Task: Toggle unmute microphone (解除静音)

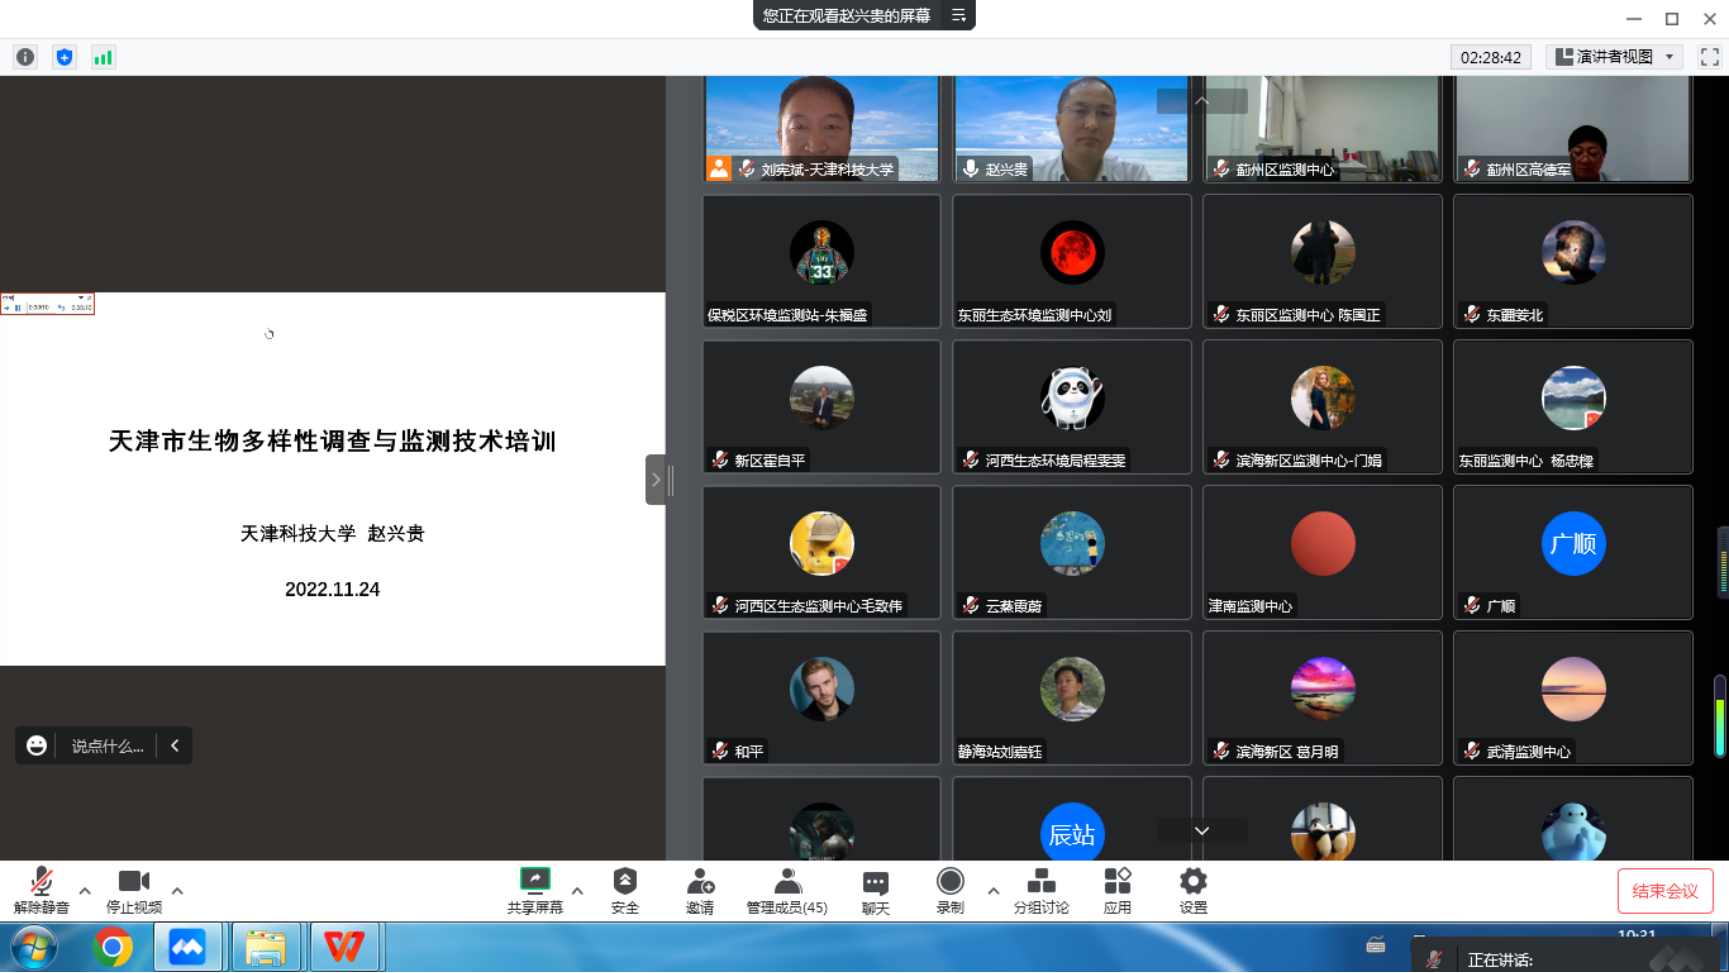Action: [x=41, y=890]
